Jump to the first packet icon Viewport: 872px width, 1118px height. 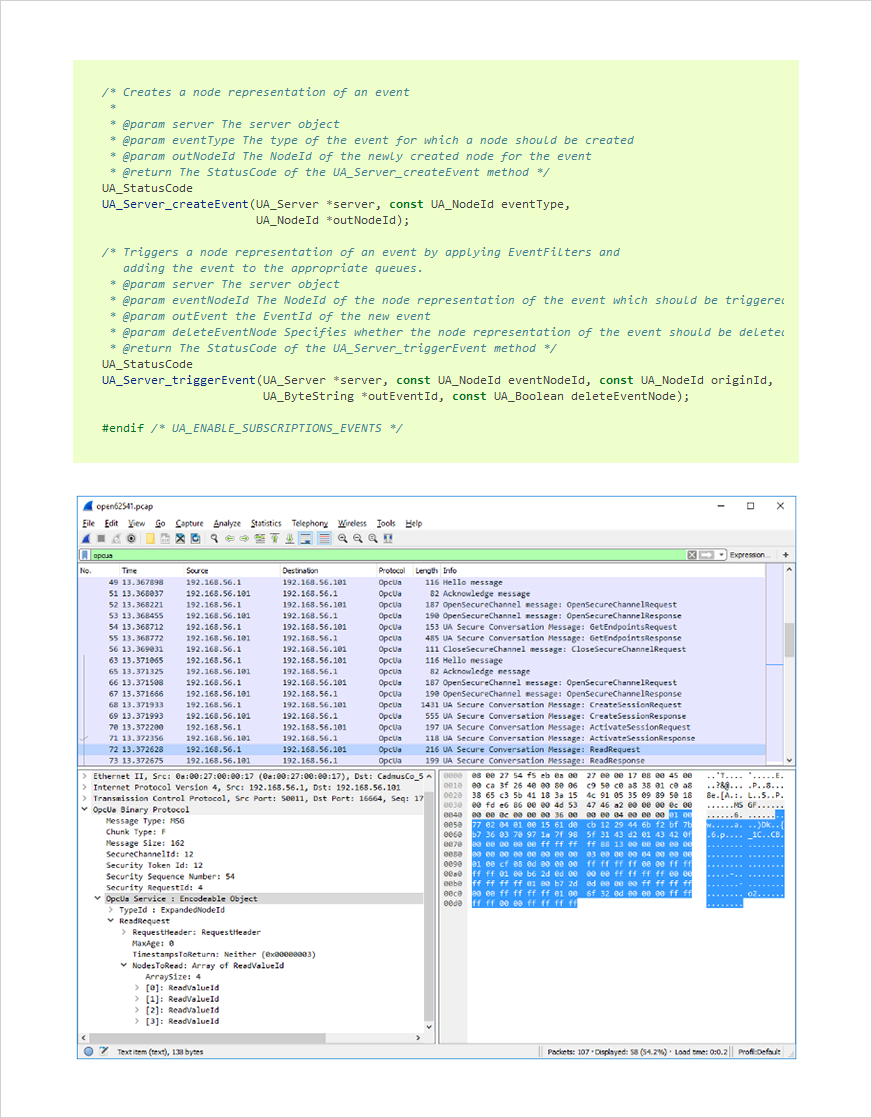pyautogui.click(x=275, y=538)
